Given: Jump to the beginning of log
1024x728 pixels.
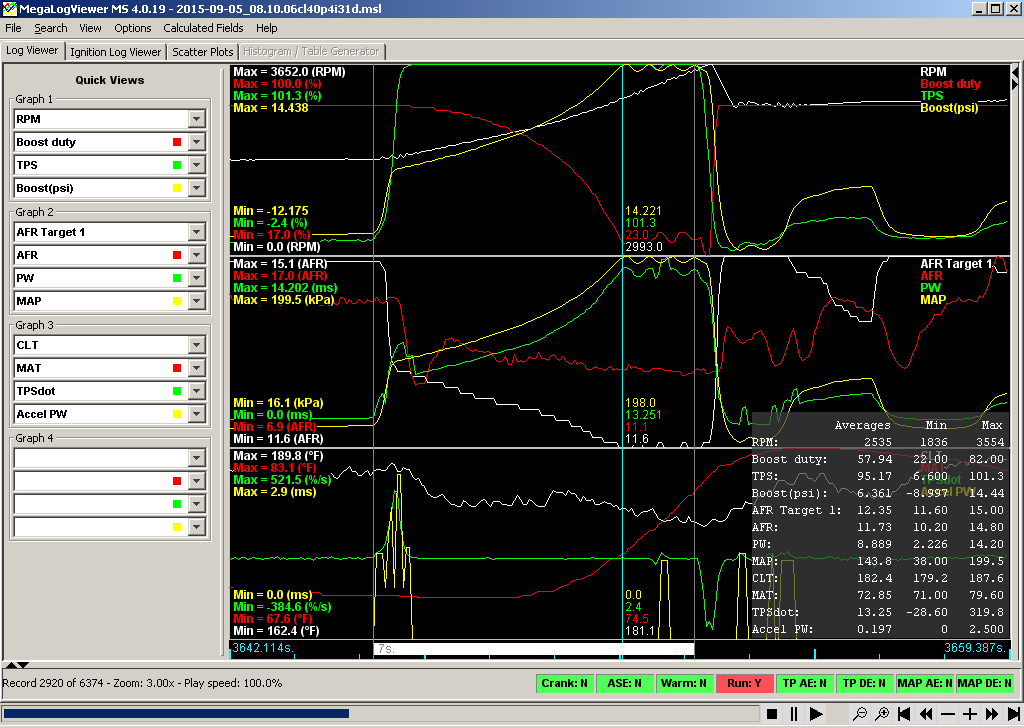Looking at the screenshot, I should (904, 714).
